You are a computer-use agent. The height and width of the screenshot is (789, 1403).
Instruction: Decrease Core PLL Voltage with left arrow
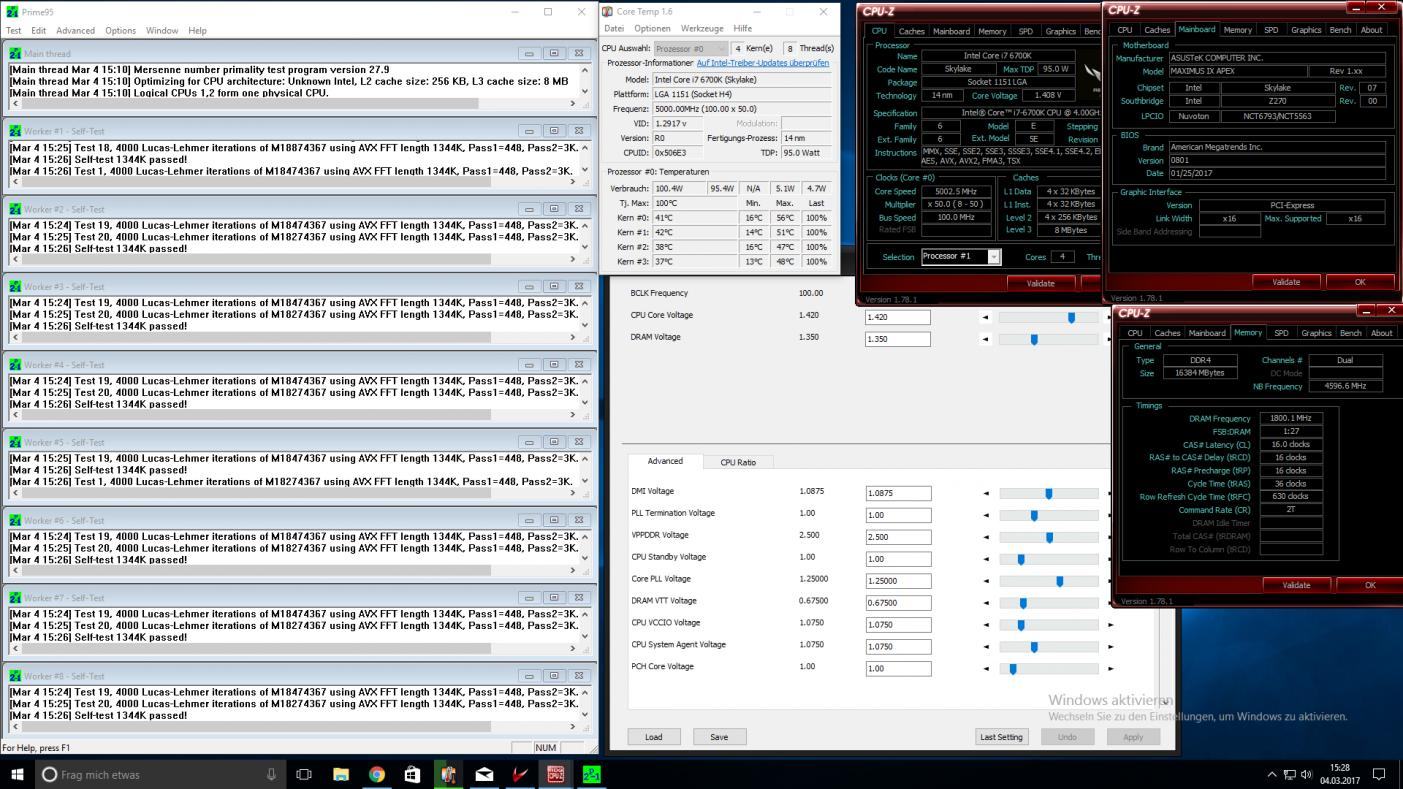point(985,581)
